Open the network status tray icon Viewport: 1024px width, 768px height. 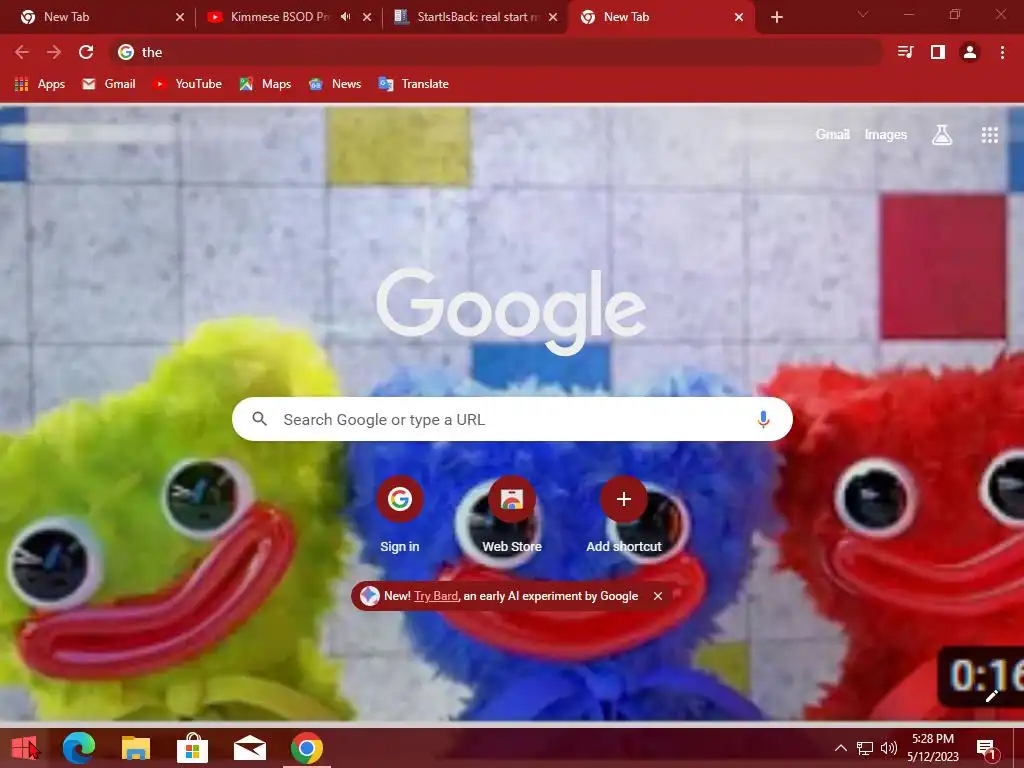[865, 748]
